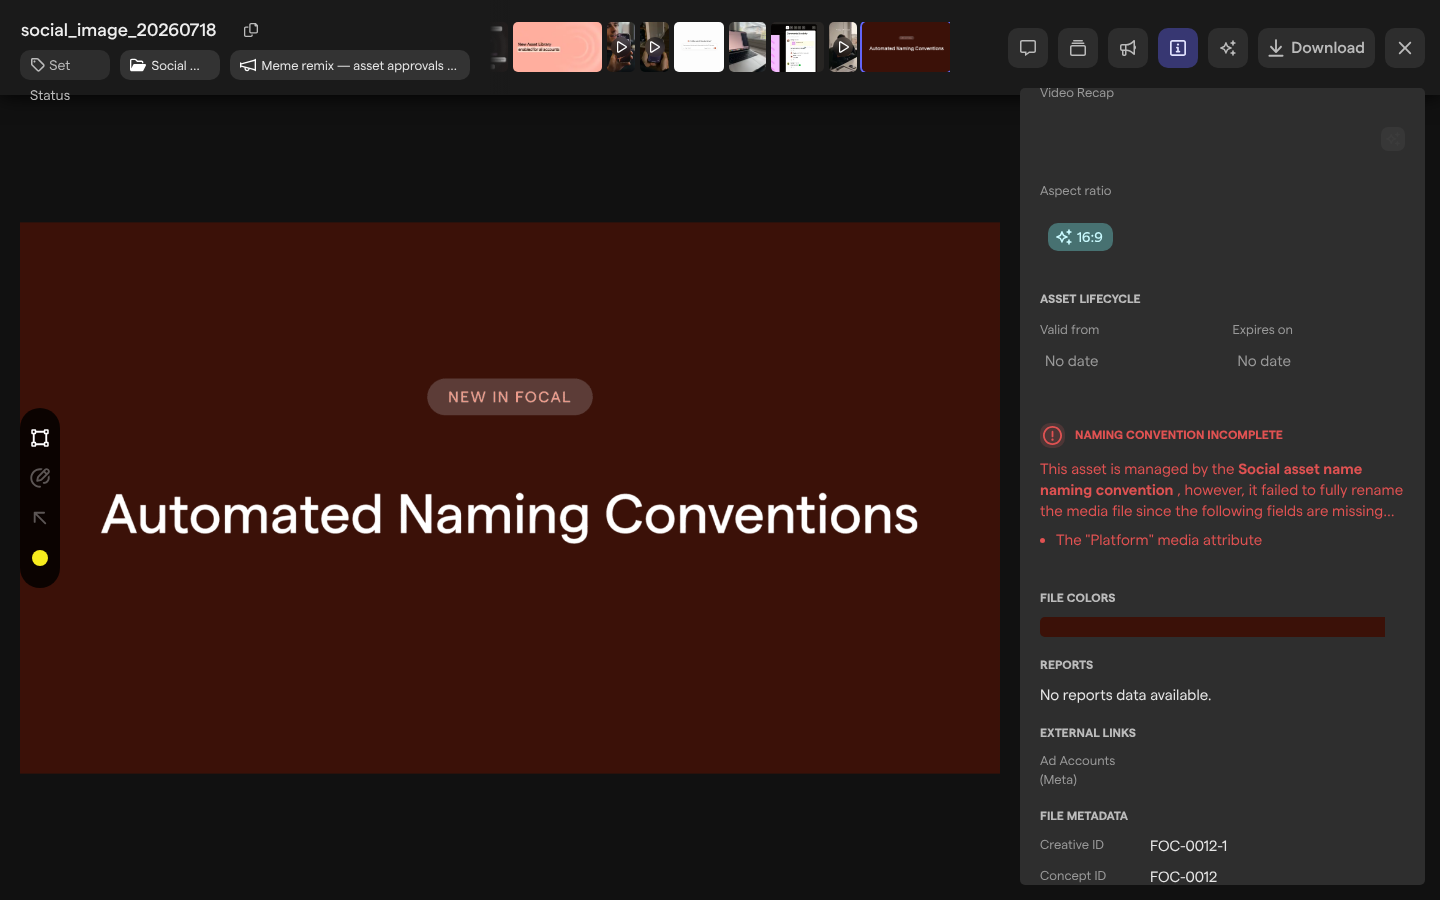Screen dimensions: 1440x900
Task: Open the megaphone panel in top toolbar
Action: point(1128,48)
